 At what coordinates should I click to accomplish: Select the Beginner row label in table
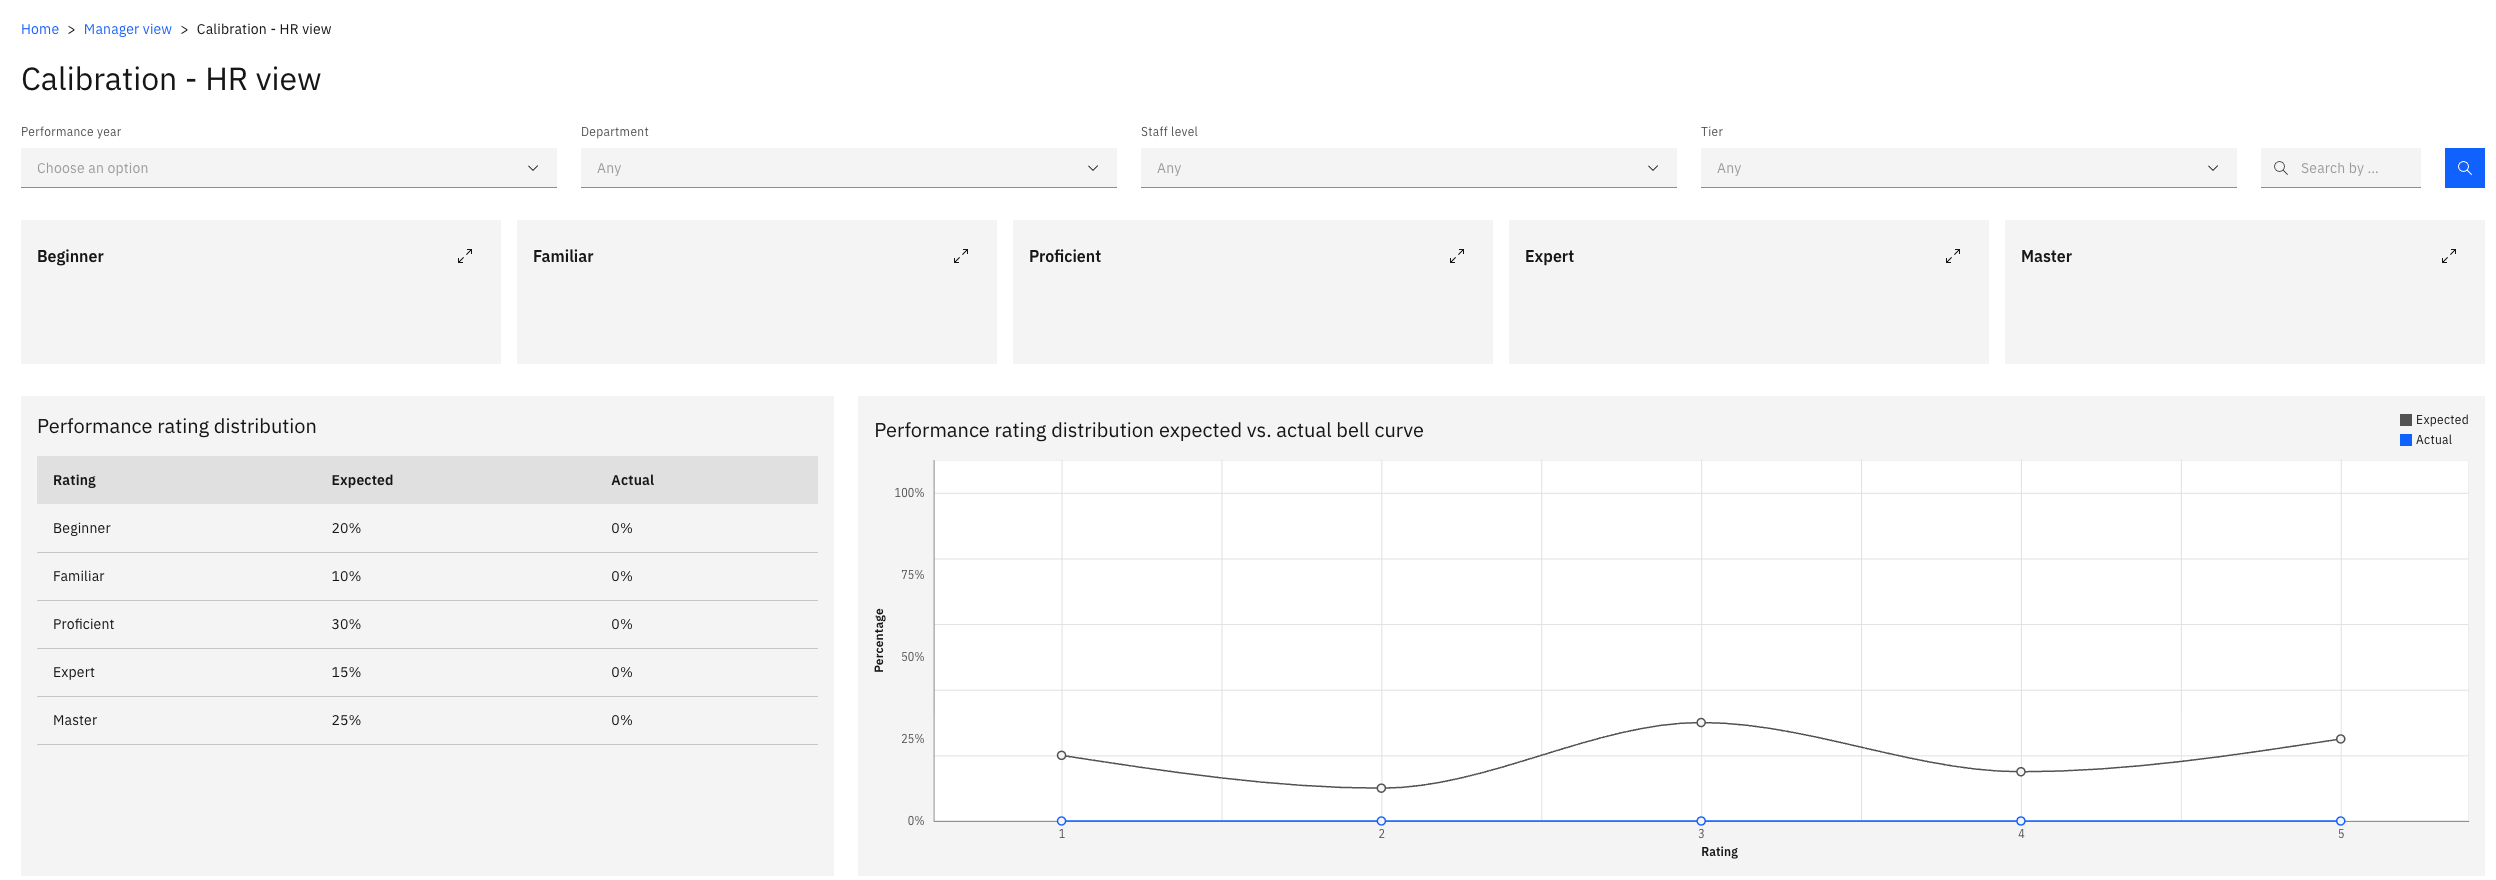tap(82, 528)
